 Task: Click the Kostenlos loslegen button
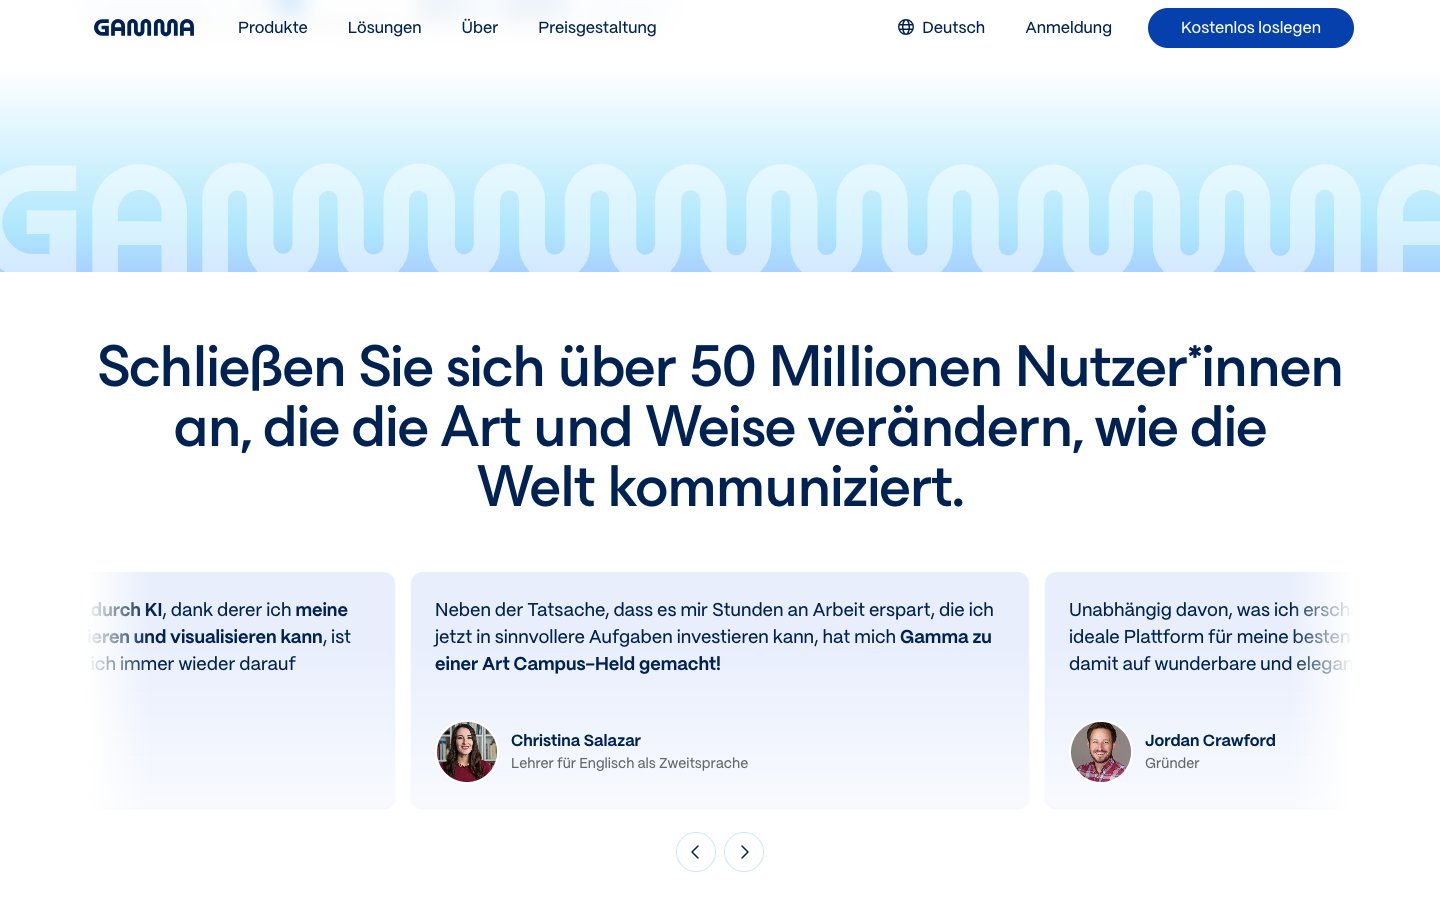[1250, 27]
